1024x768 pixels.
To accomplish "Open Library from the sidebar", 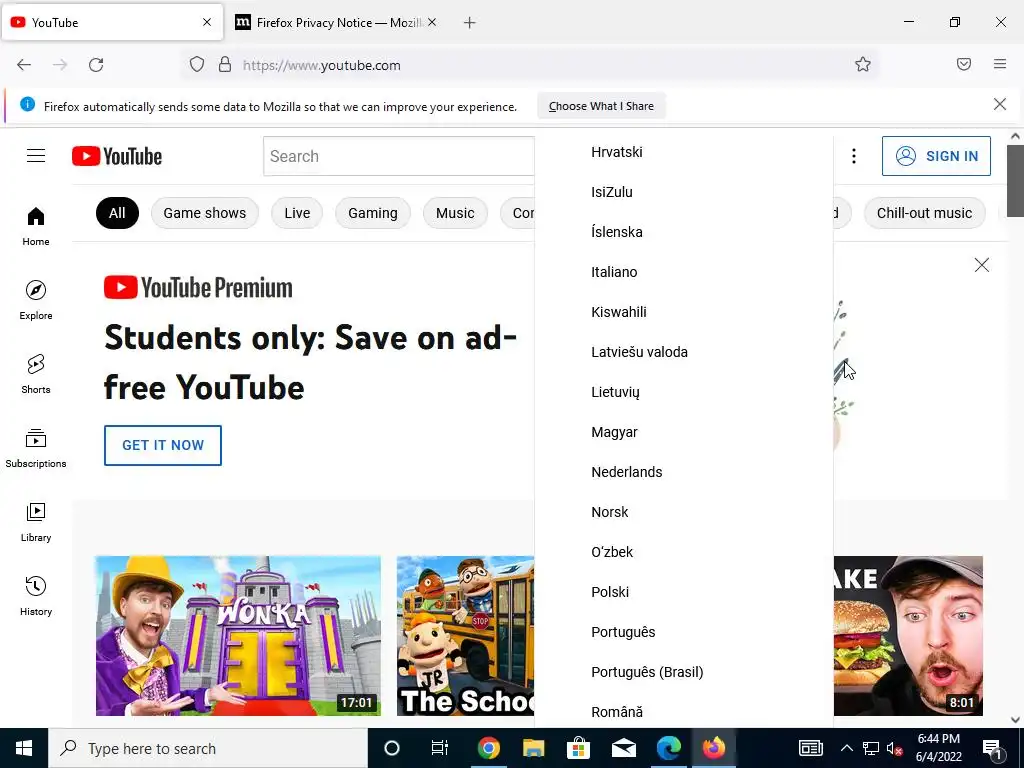I will click(x=36, y=522).
